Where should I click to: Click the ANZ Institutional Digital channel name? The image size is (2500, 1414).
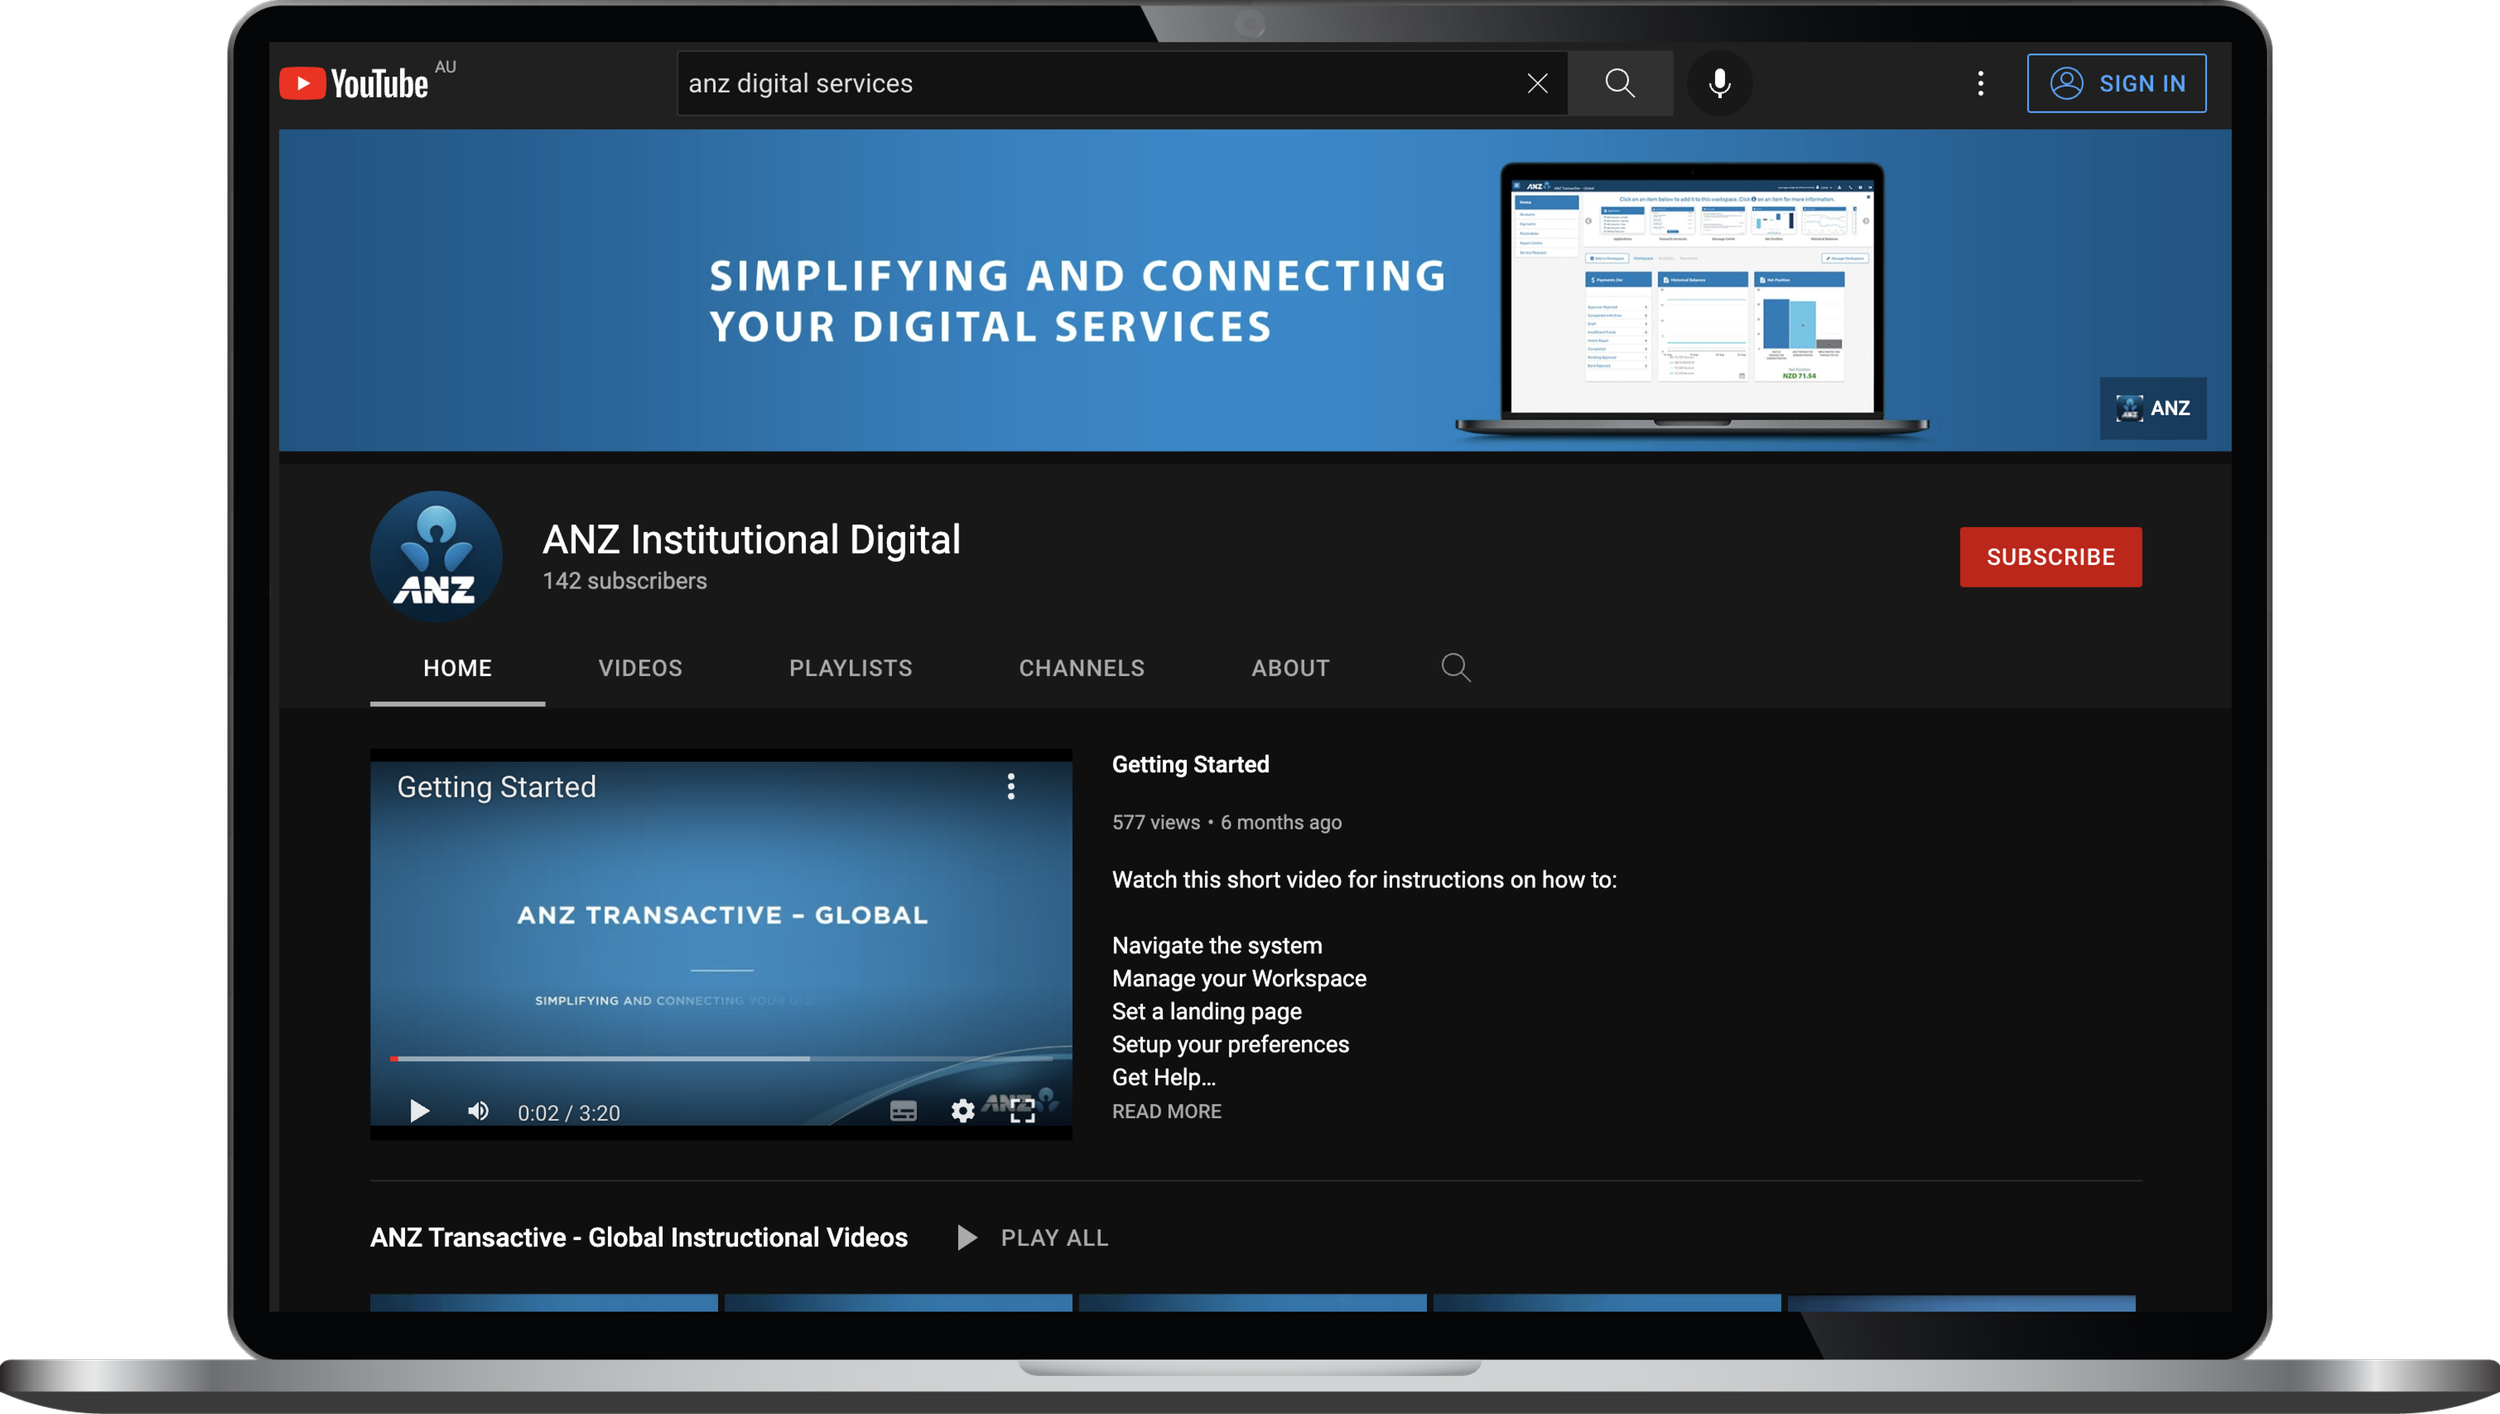click(x=751, y=540)
